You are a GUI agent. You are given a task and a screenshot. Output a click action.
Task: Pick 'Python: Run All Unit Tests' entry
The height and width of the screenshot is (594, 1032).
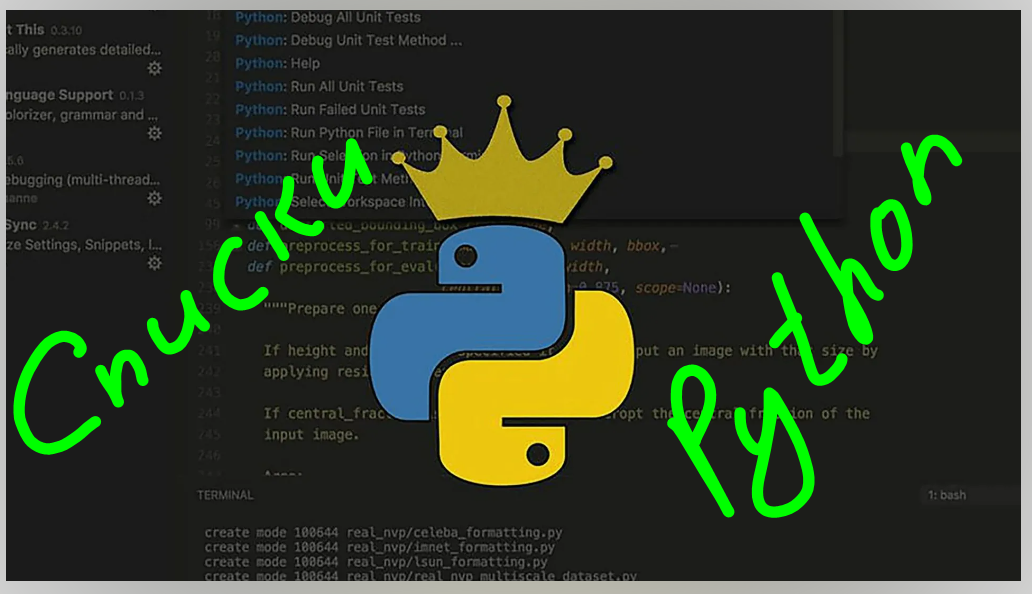pos(319,86)
